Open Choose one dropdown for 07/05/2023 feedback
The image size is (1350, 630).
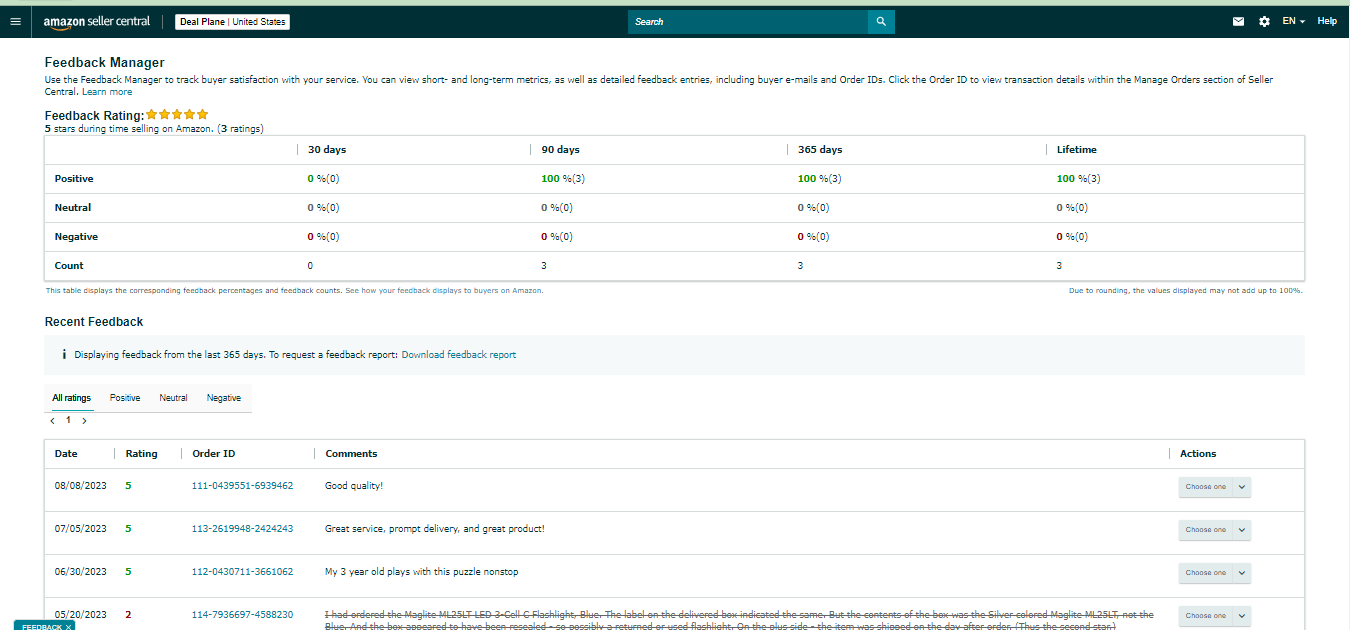pyautogui.click(x=1214, y=530)
